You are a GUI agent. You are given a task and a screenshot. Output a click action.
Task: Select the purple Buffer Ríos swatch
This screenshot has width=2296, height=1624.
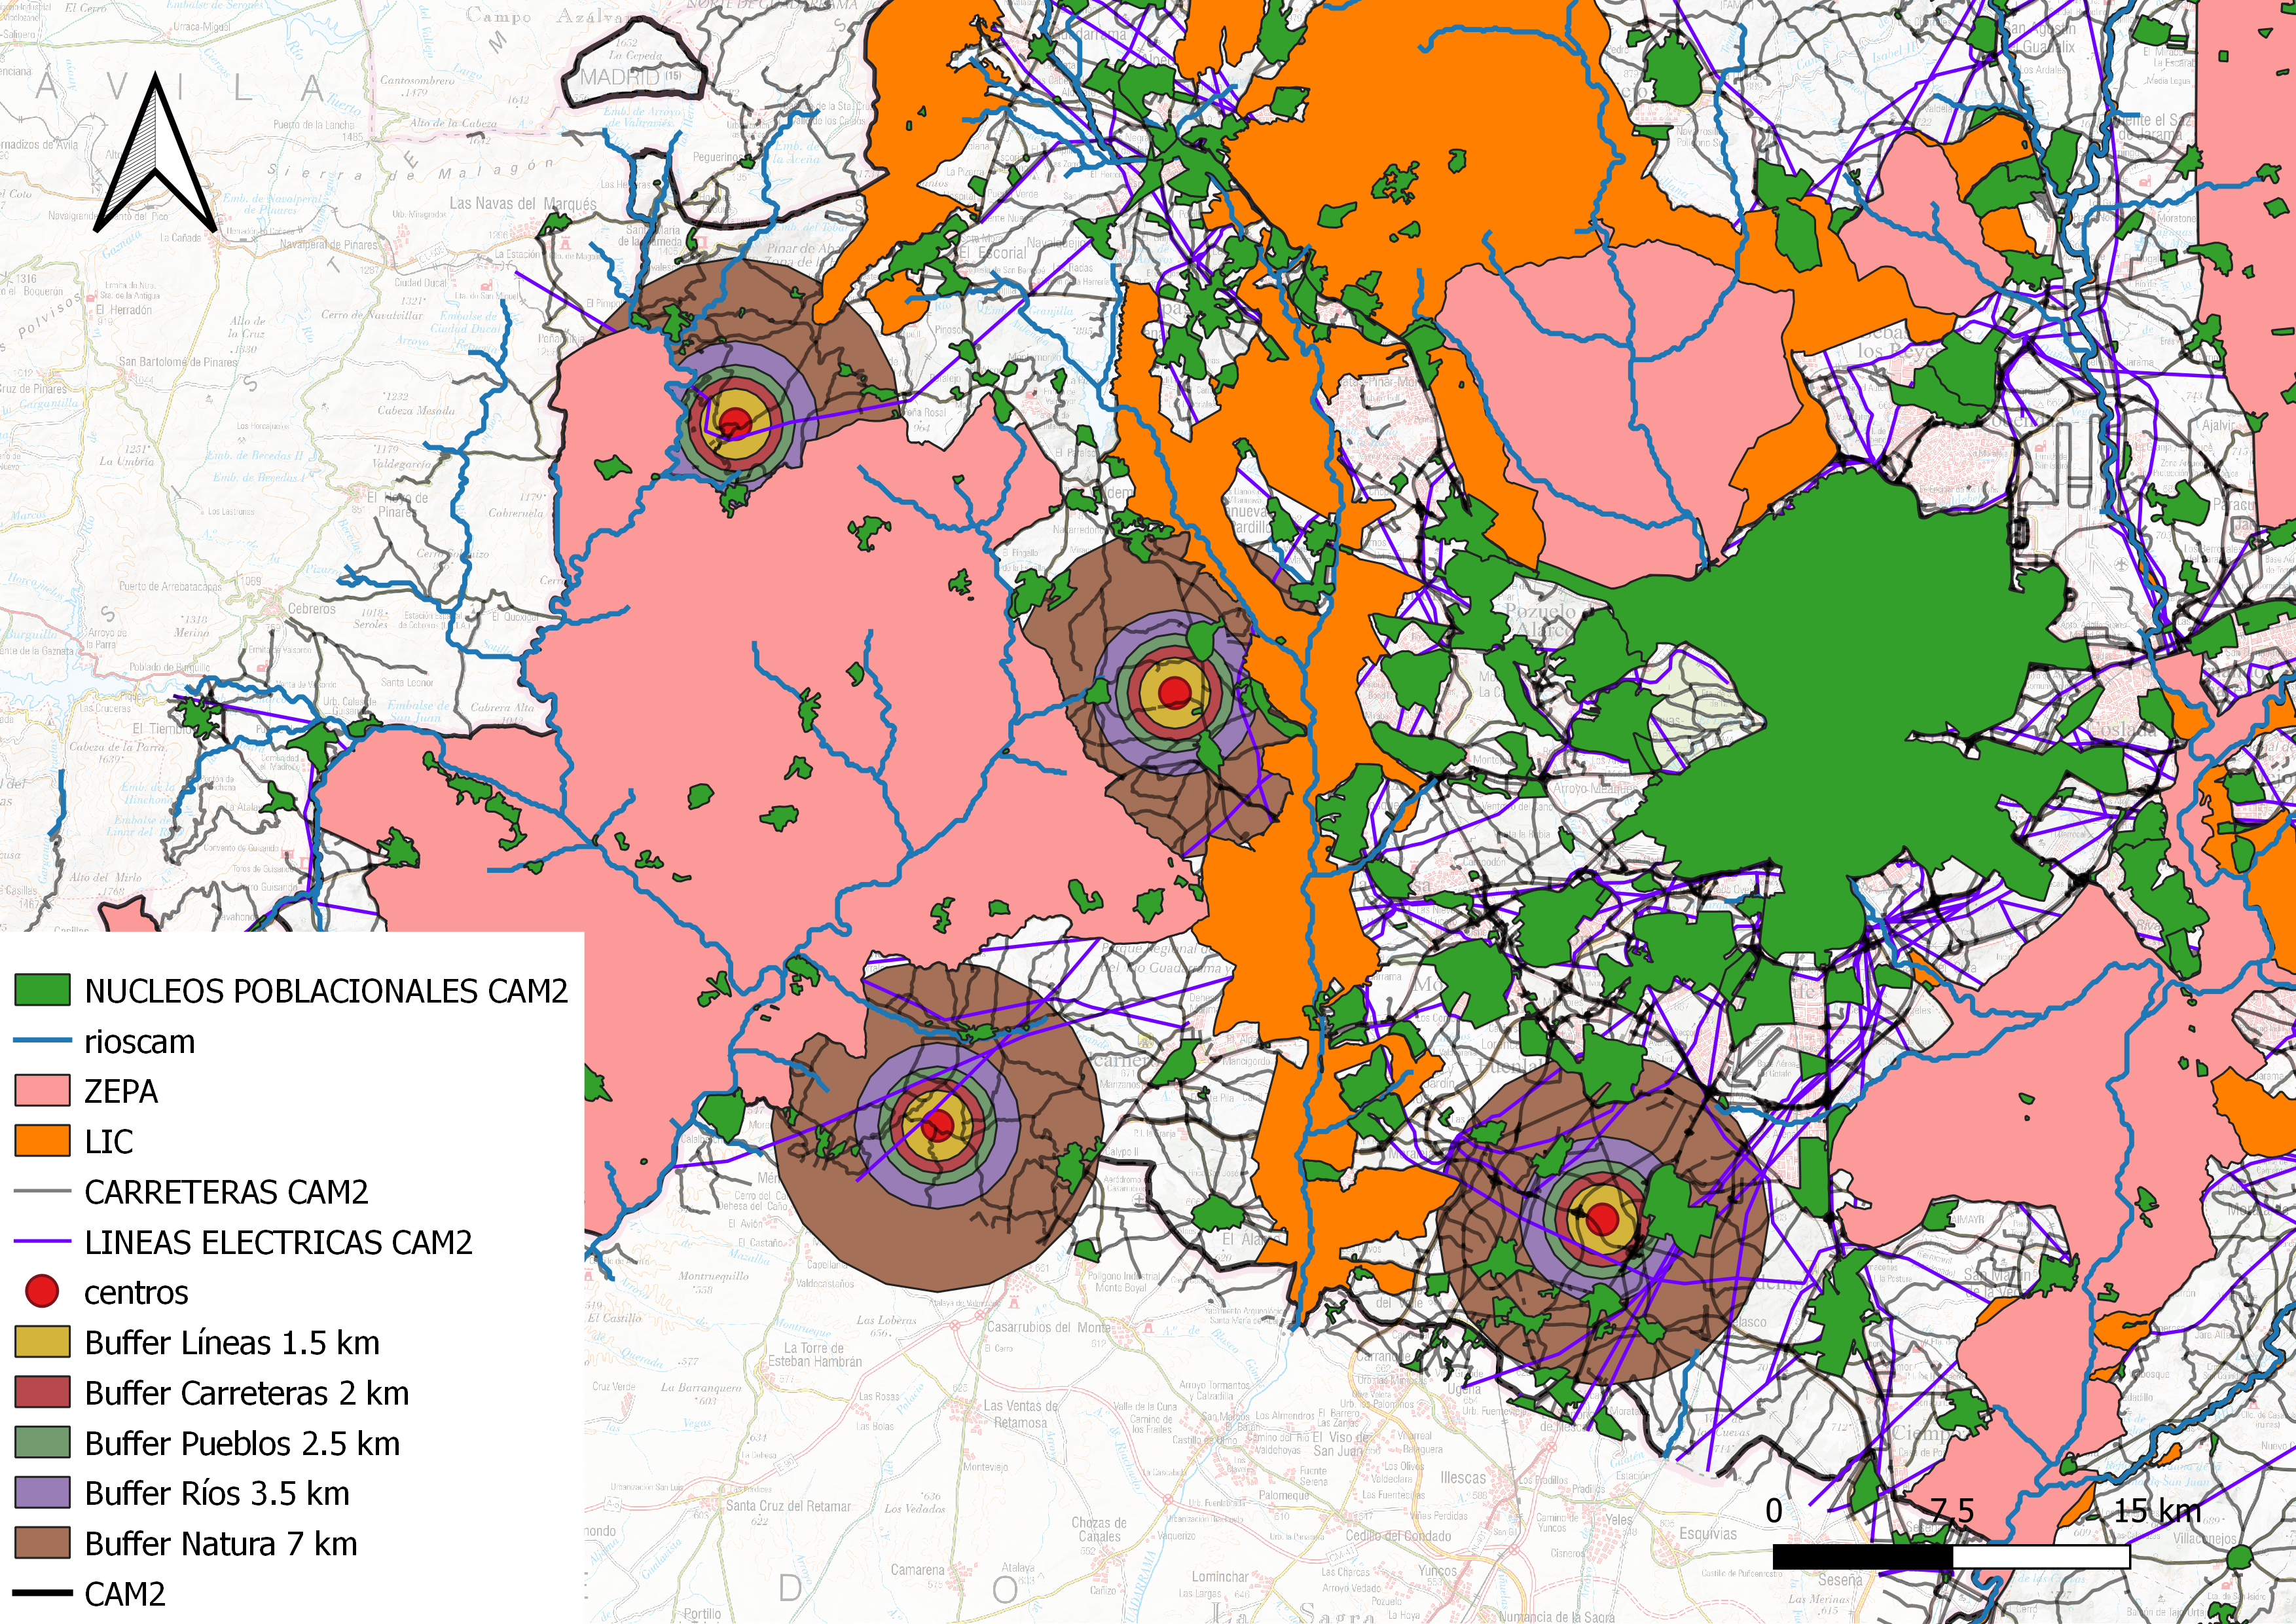pos(42,1493)
